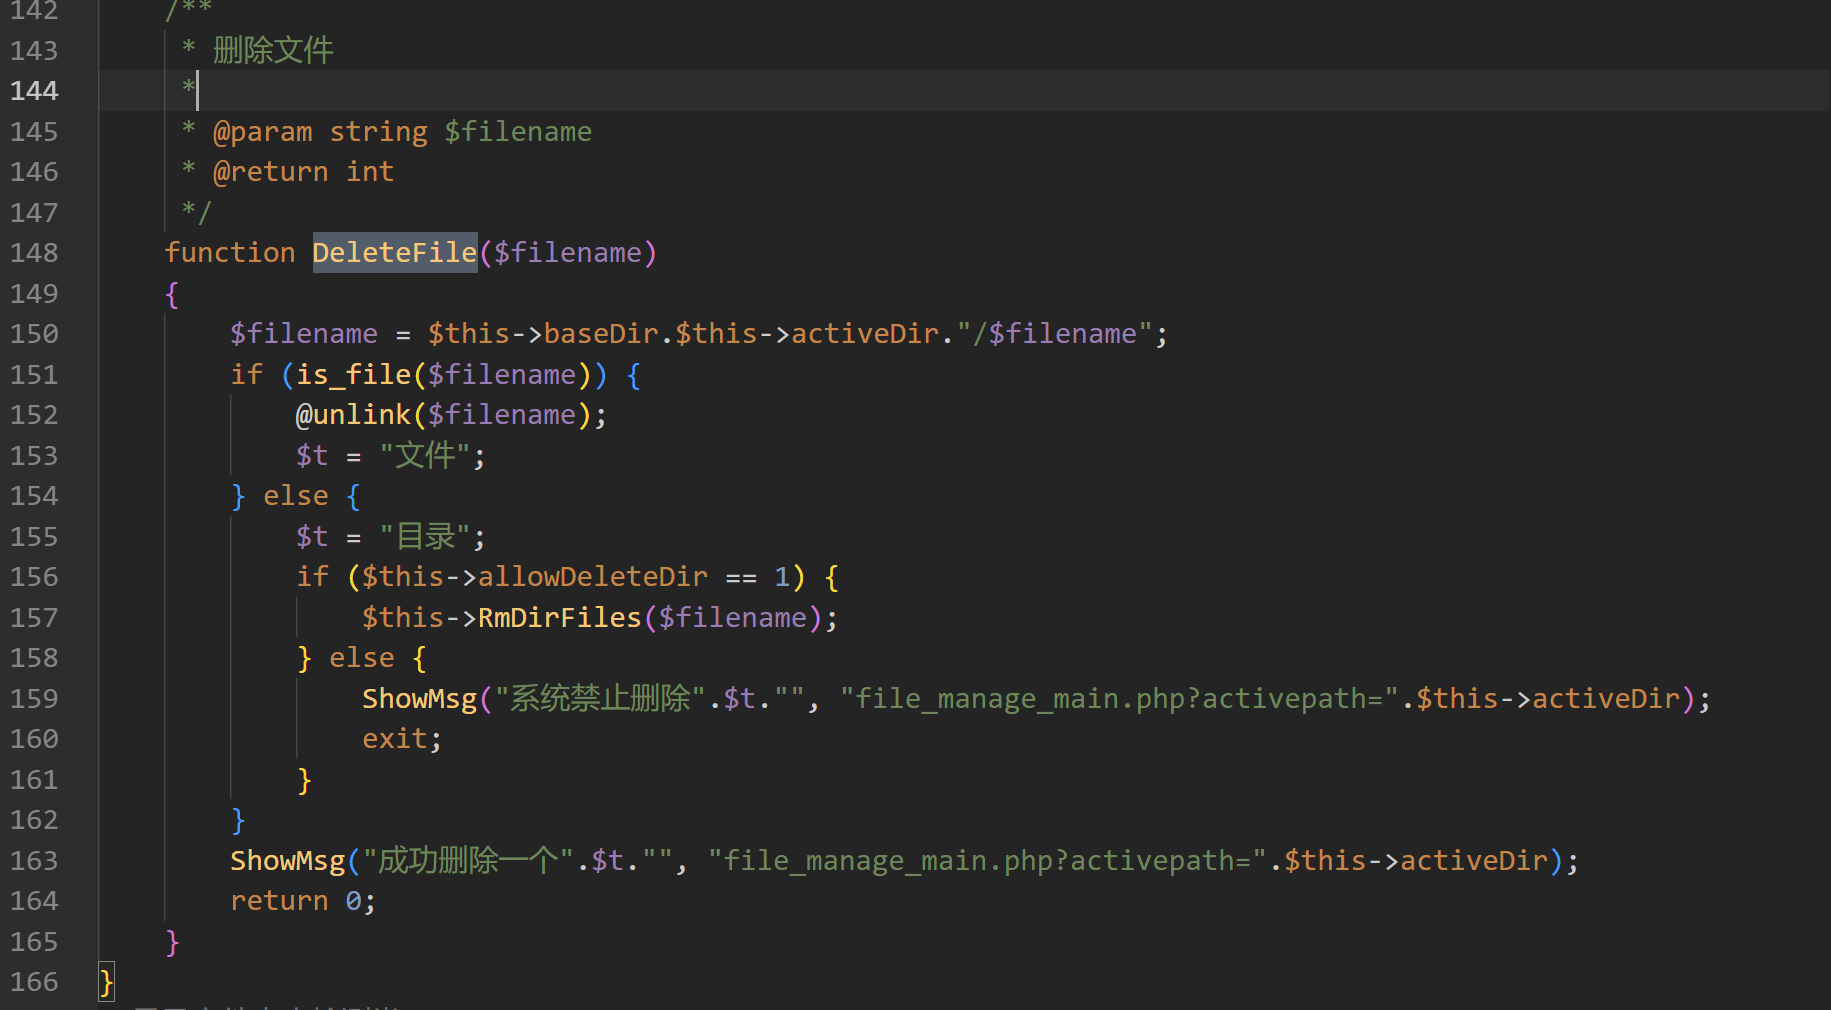Click ShowMsg call on line 163
1831x1010 pixels.
pos(288,861)
